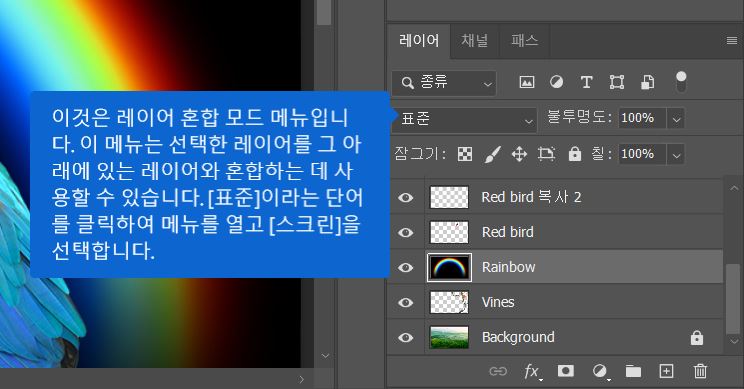Click the layers list scroll up arrow
The height and width of the screenshot is (389, 744).
(734, 188)
